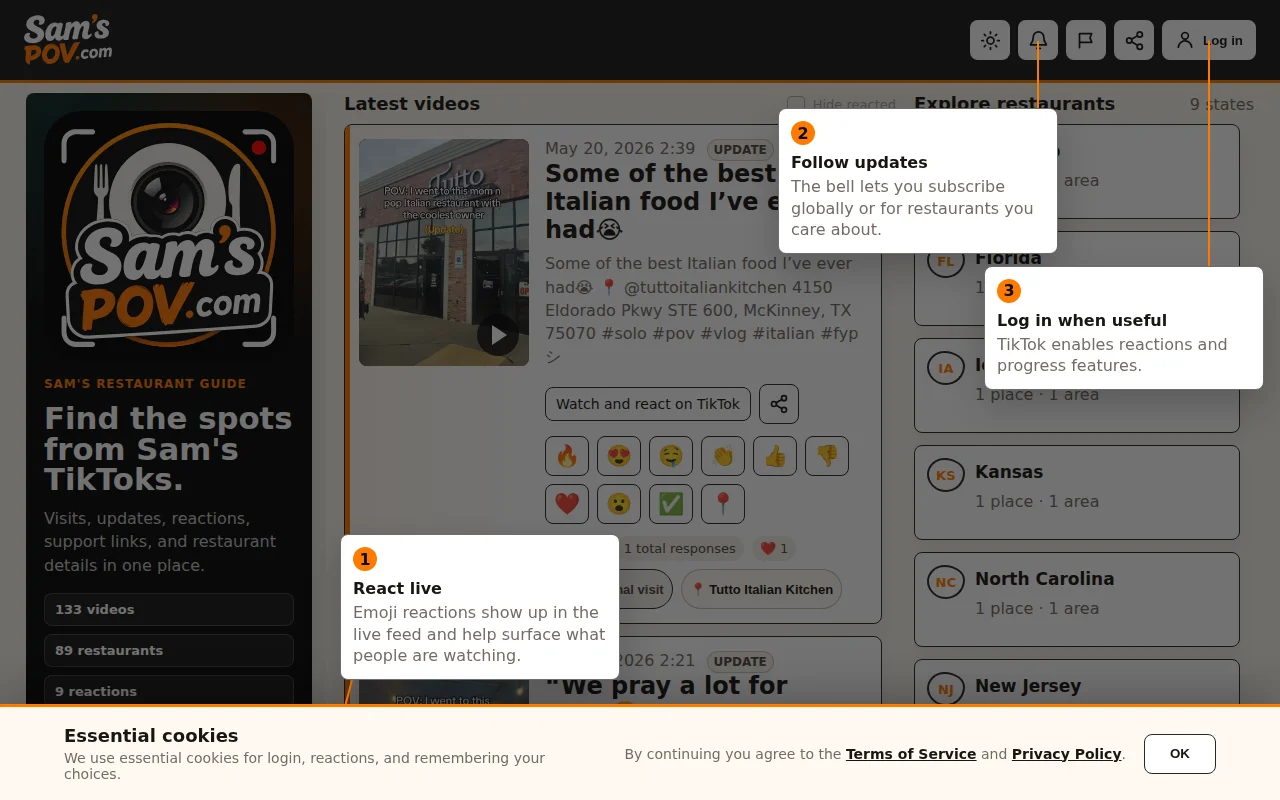Toggle the Hide reacted checkbox
Image resolution: width=1280 pixels, height=800 pixels.
pyautogui.click(x=796, y=104)
